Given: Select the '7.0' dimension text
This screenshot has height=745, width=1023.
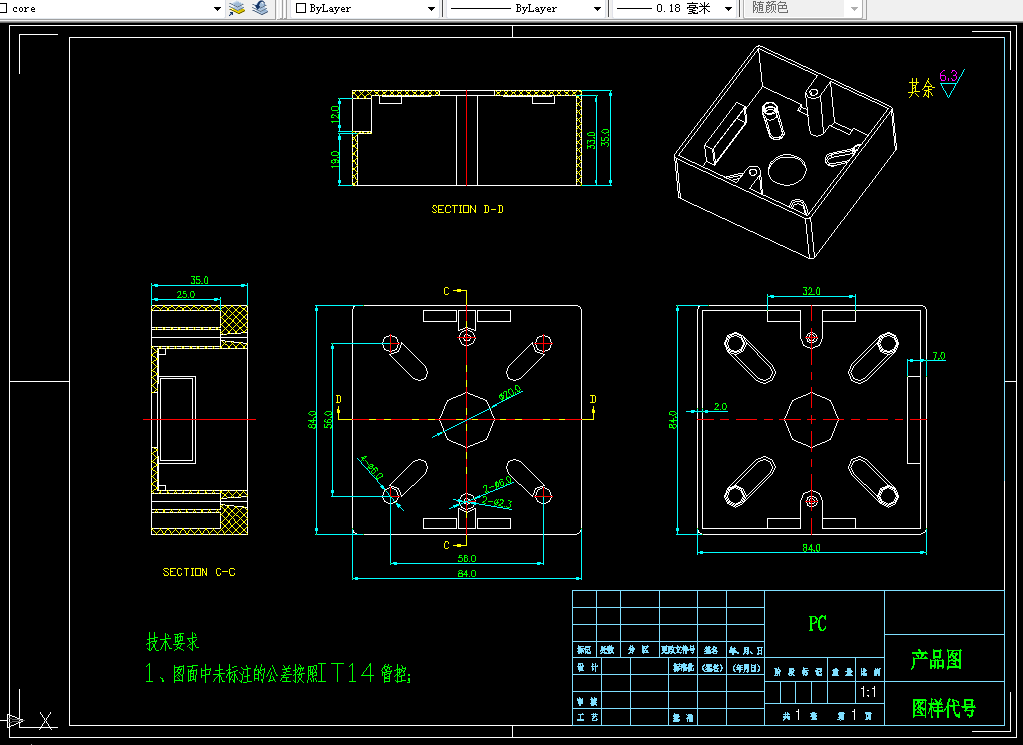Looking at the screenshot, I should click(939, 356).
